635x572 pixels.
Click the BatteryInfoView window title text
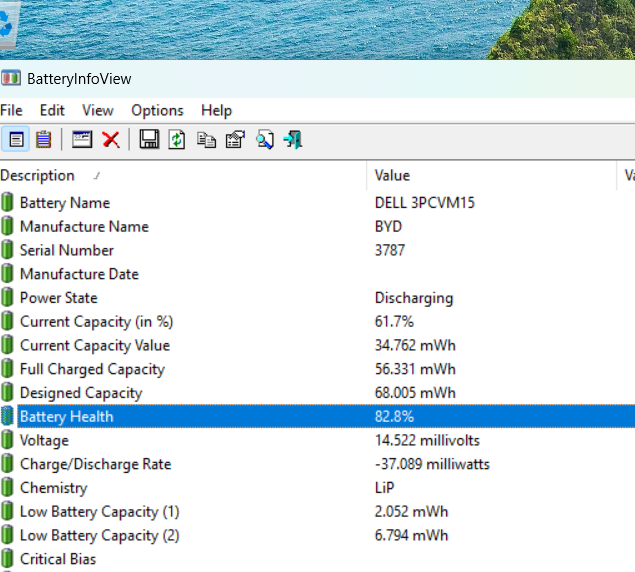point(79,79)
